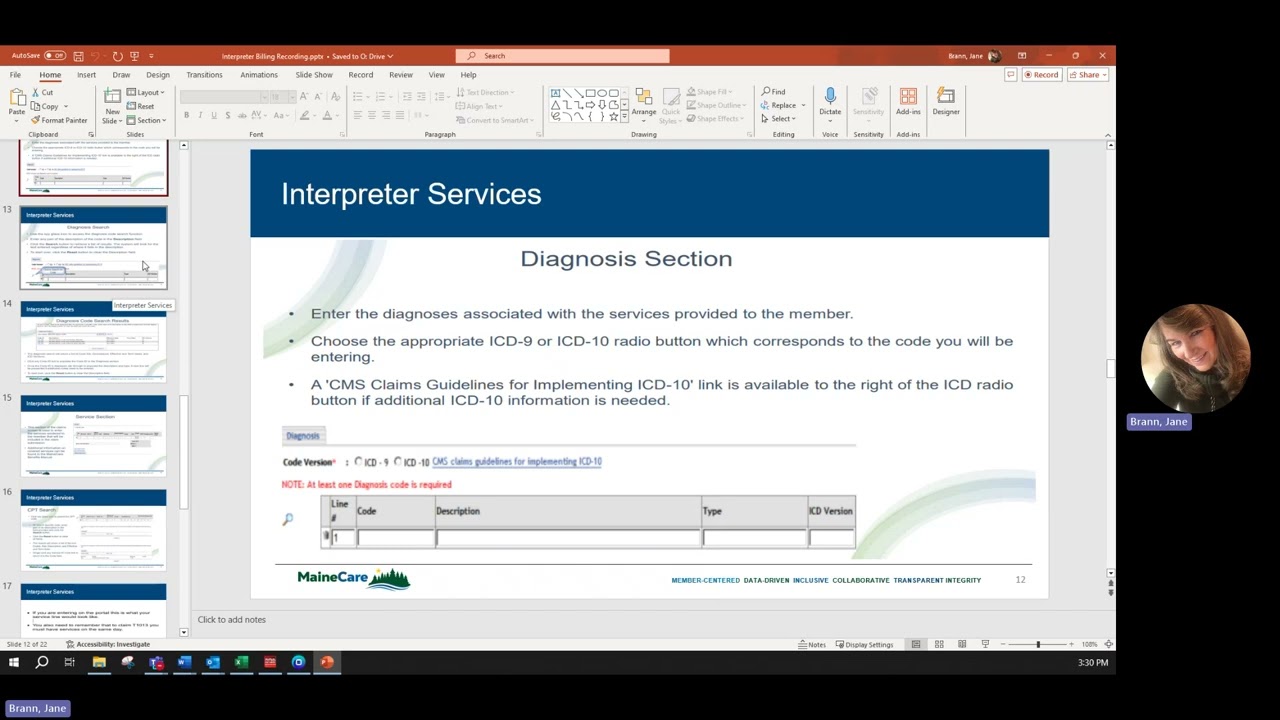Select the ICD-9 radio button on slide

358,462
